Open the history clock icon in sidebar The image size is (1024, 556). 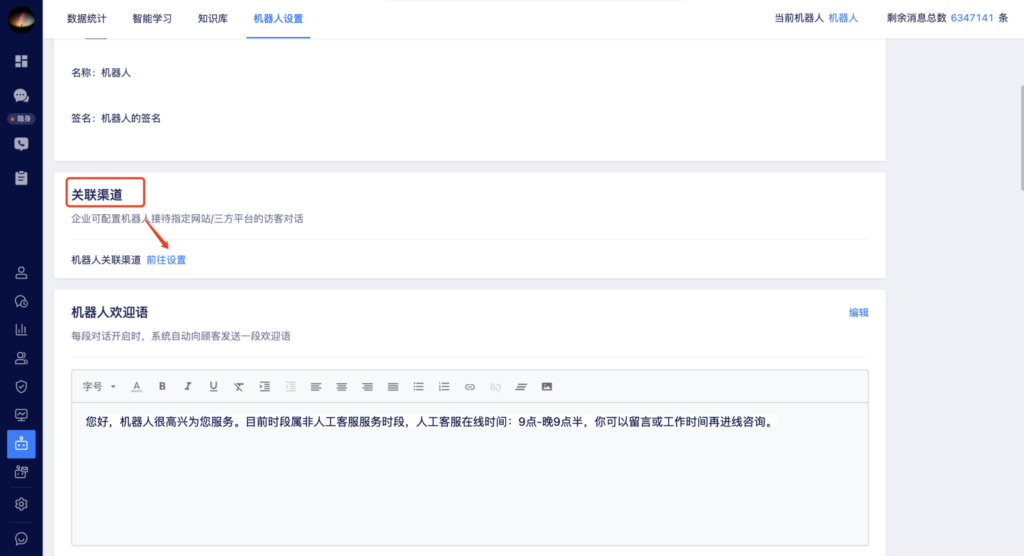[x=21, y=301]
